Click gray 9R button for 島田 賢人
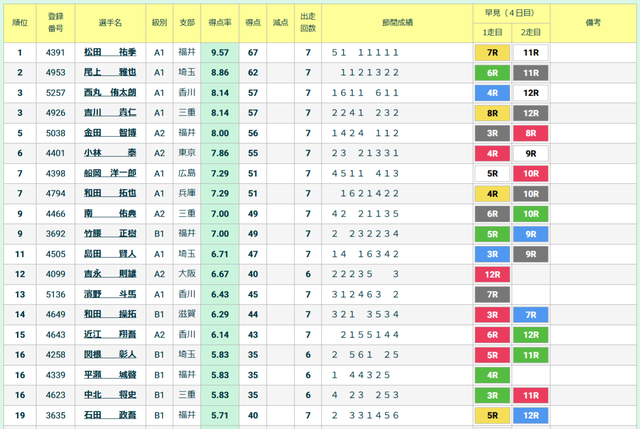 coord(531,254)
